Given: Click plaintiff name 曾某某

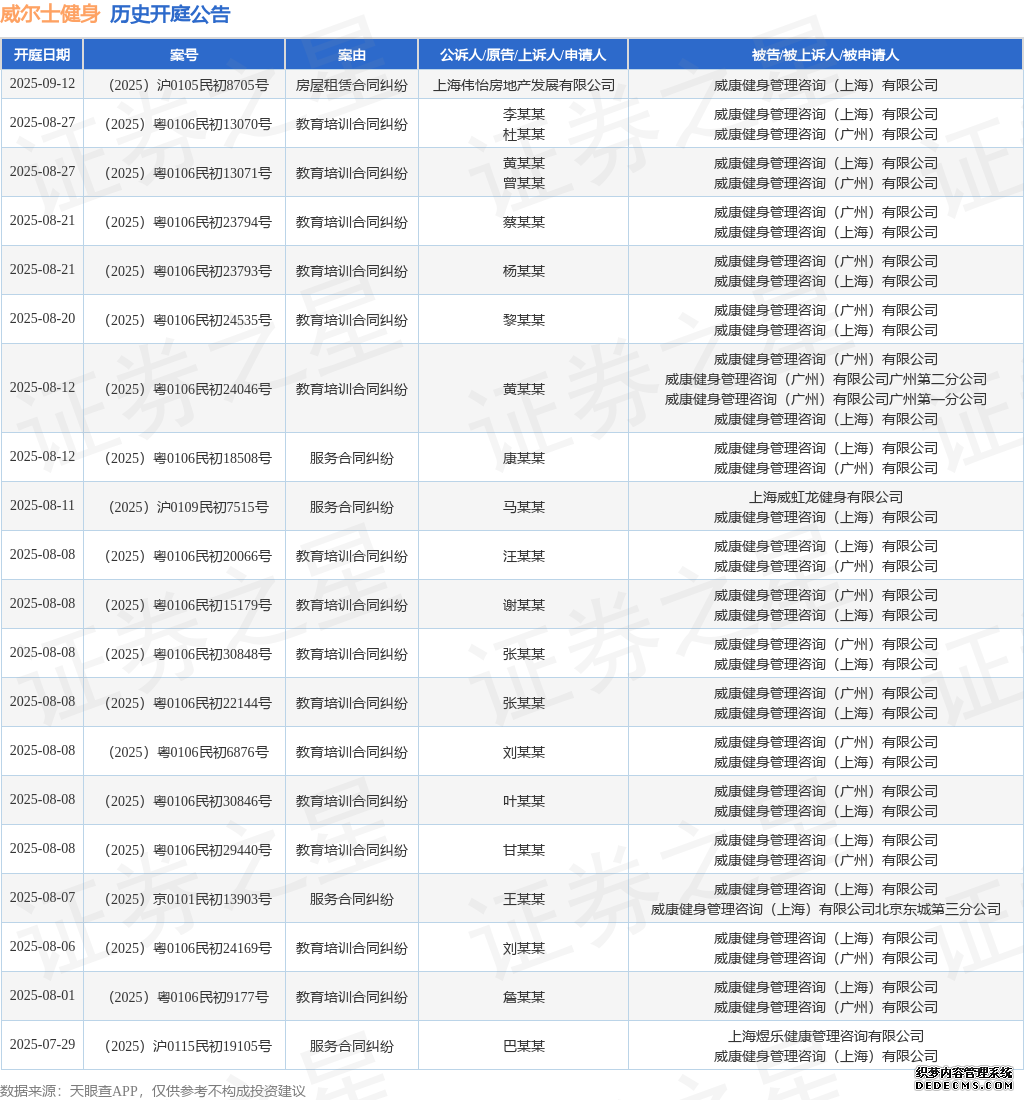Looking at the screenshot, I should 523,183.
